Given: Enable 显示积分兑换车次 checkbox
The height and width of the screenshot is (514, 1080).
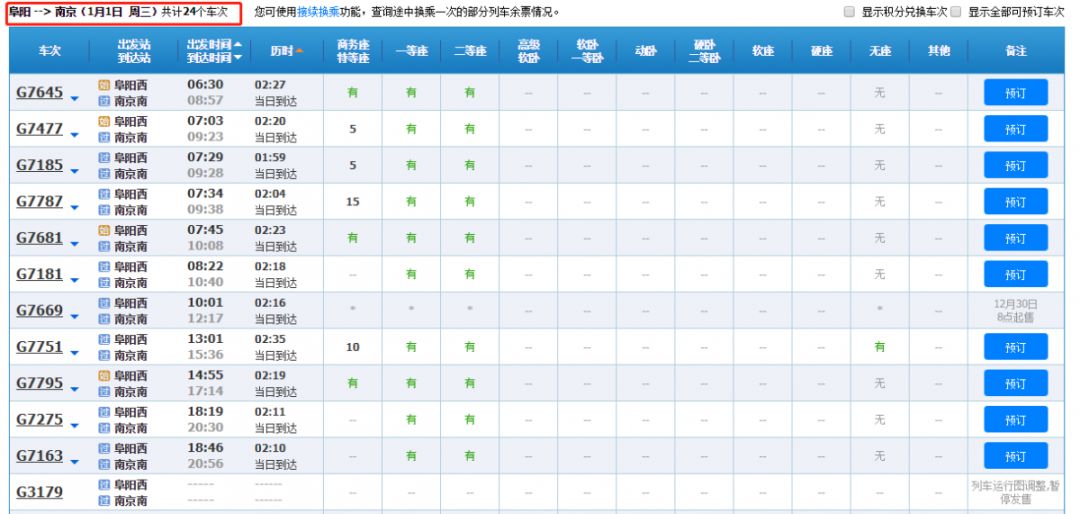Looking at the screenshot, I should [x=849, y=12].
